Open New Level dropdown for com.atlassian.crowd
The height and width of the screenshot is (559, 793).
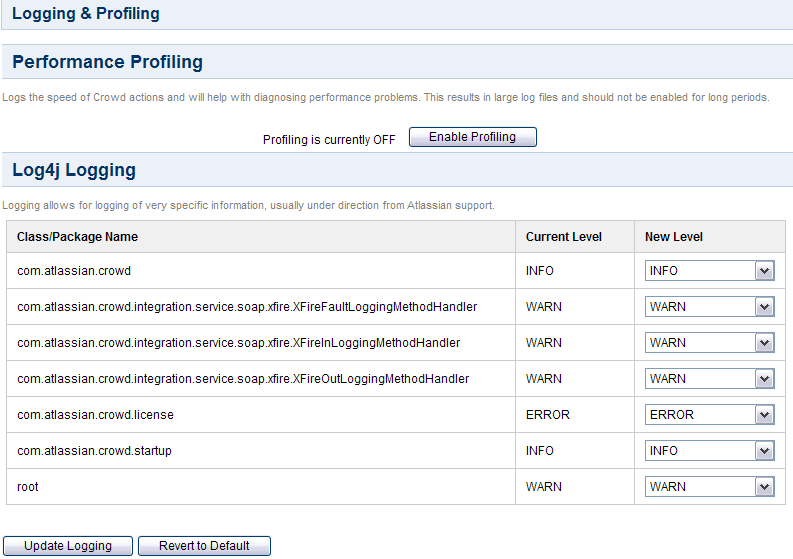tap(710, 271)
